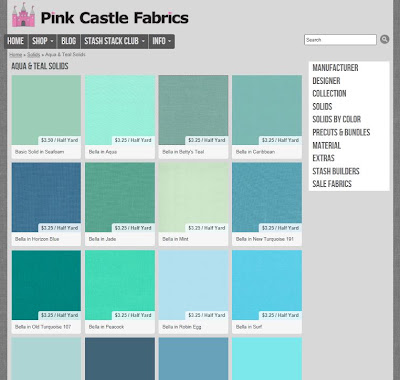Click the 'Bella in Betty's Teal' product name
Image resolution: width=400 pixels, height=380 pixels.
pos(183,152)
